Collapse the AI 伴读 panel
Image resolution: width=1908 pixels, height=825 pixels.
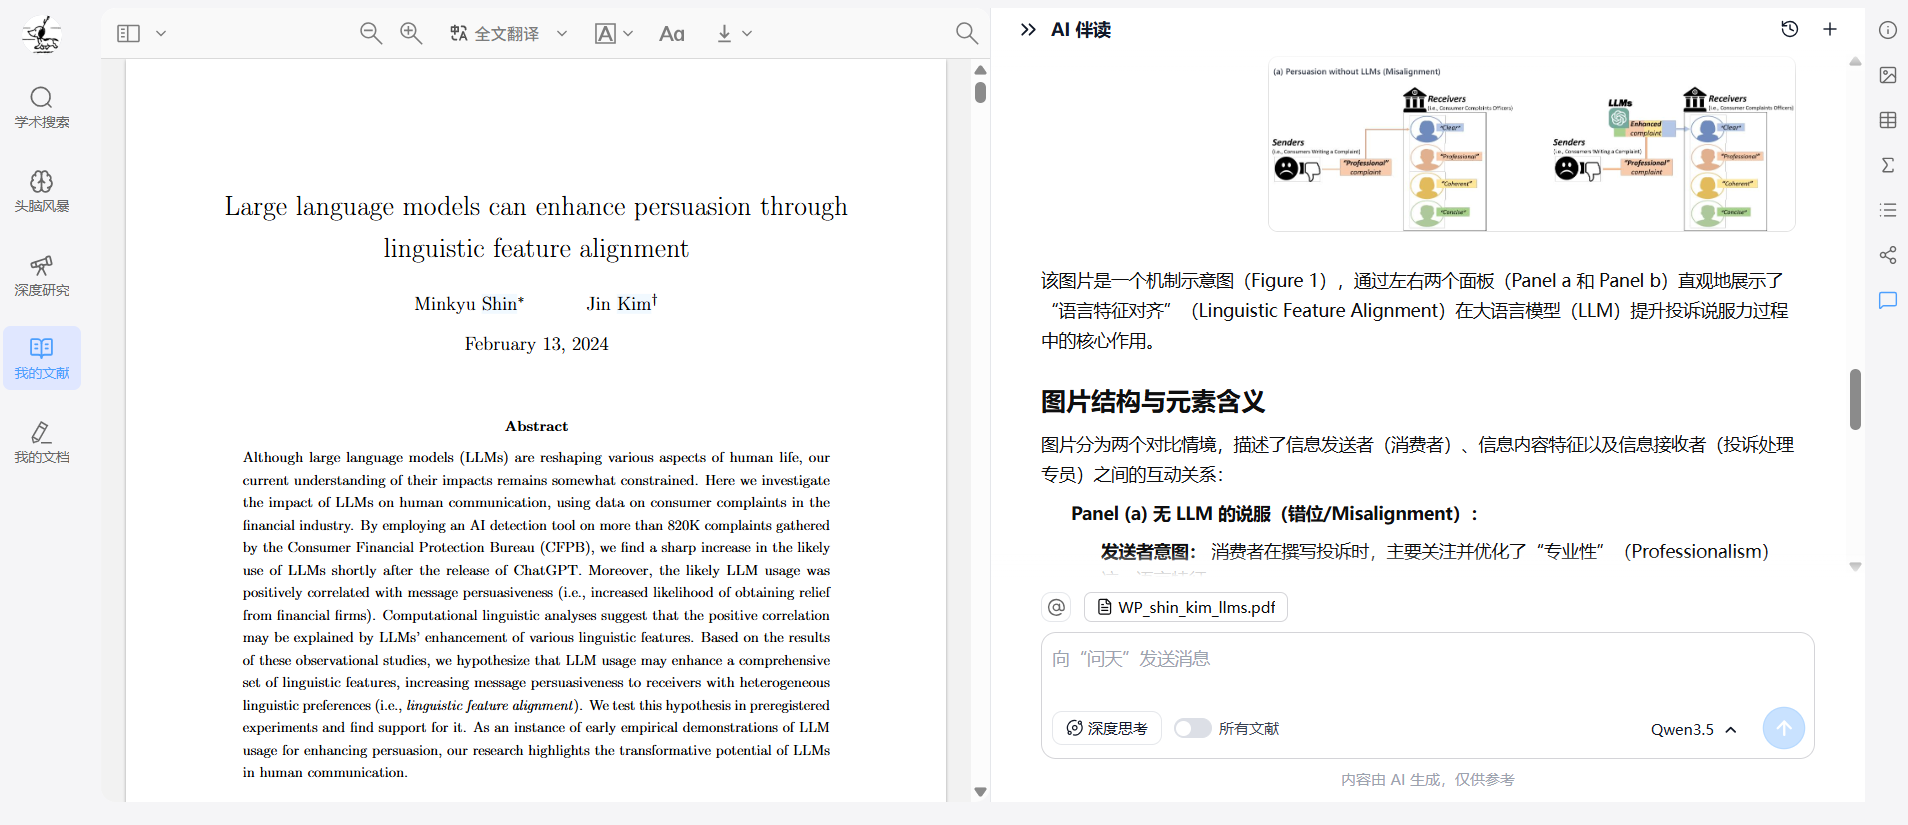point(1028,30)
